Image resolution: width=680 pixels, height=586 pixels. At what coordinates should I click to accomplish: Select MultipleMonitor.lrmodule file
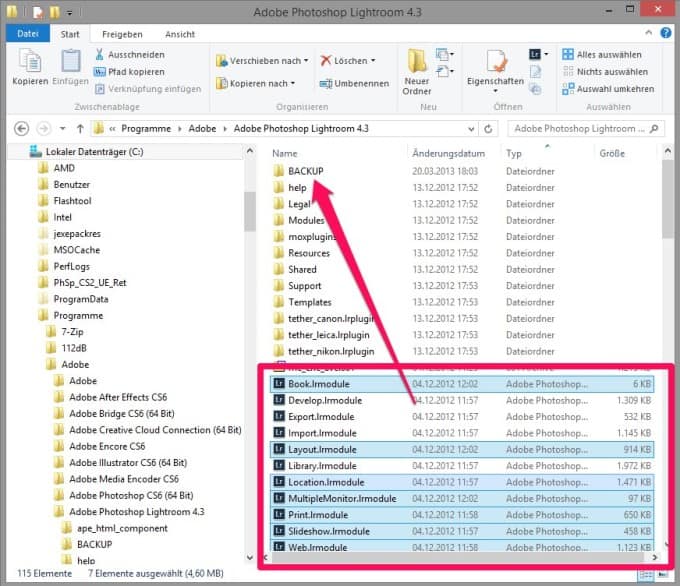[x=462, y=499]
